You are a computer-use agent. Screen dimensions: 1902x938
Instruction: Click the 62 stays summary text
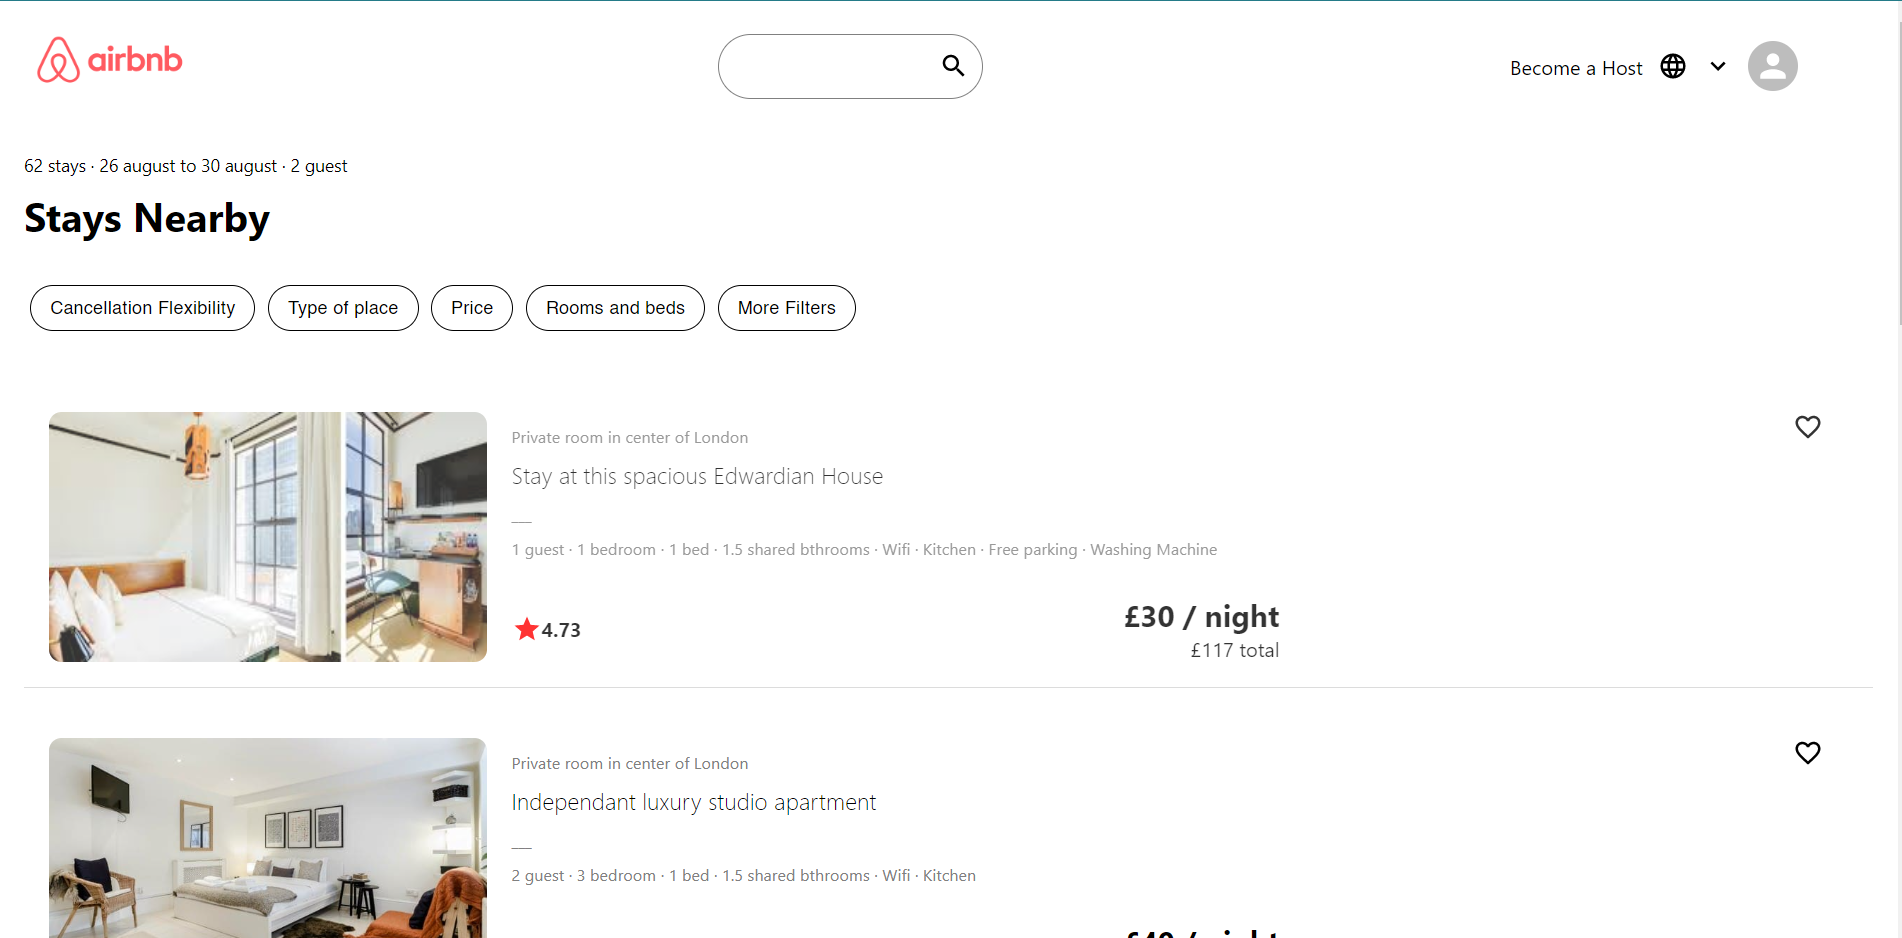[185, 166]
